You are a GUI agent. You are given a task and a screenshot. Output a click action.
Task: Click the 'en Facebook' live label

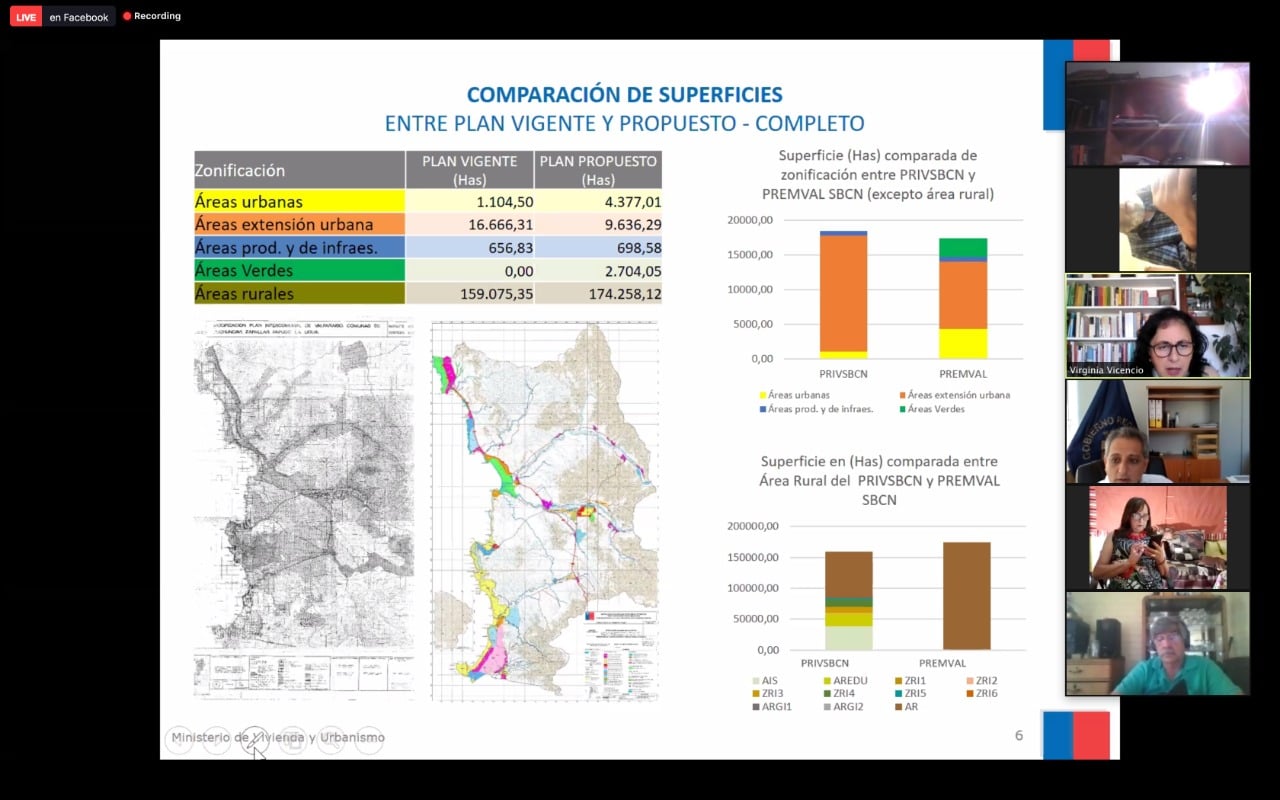click(79, 17)
